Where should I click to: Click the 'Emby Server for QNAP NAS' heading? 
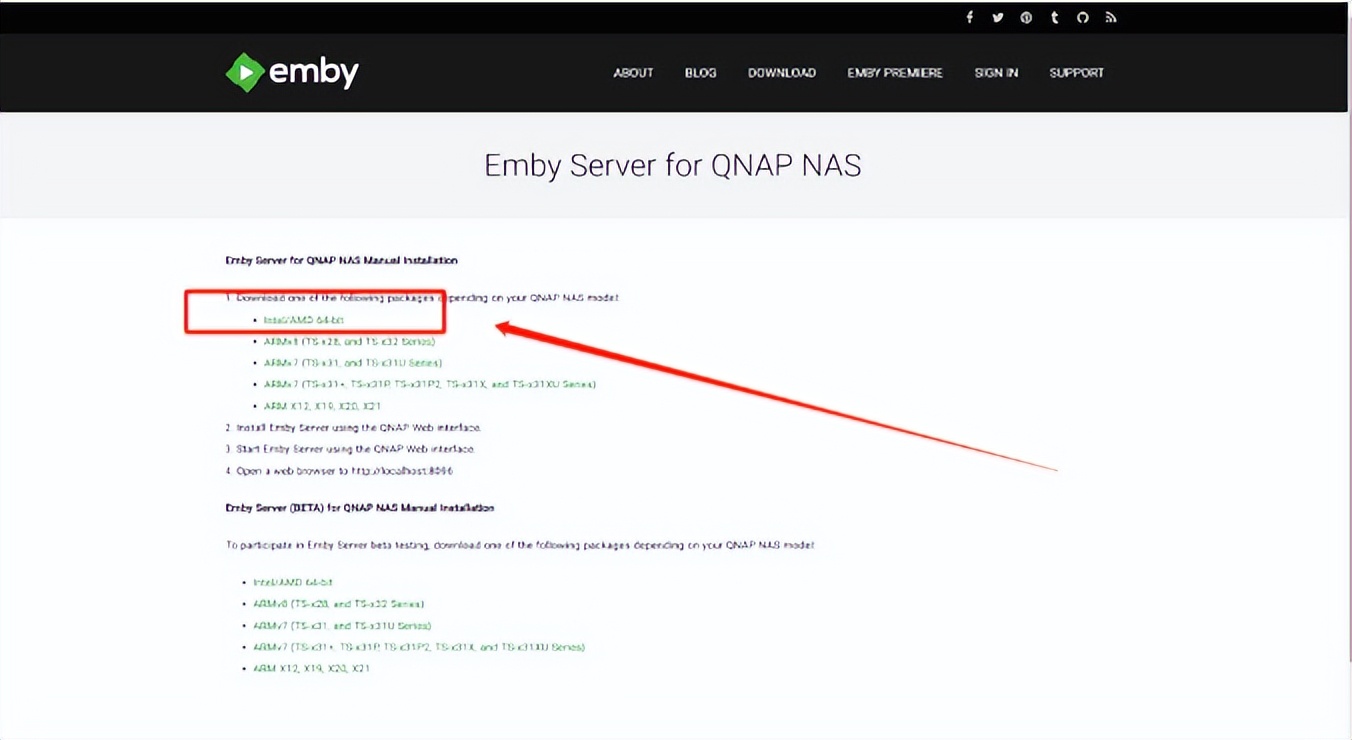673,165
